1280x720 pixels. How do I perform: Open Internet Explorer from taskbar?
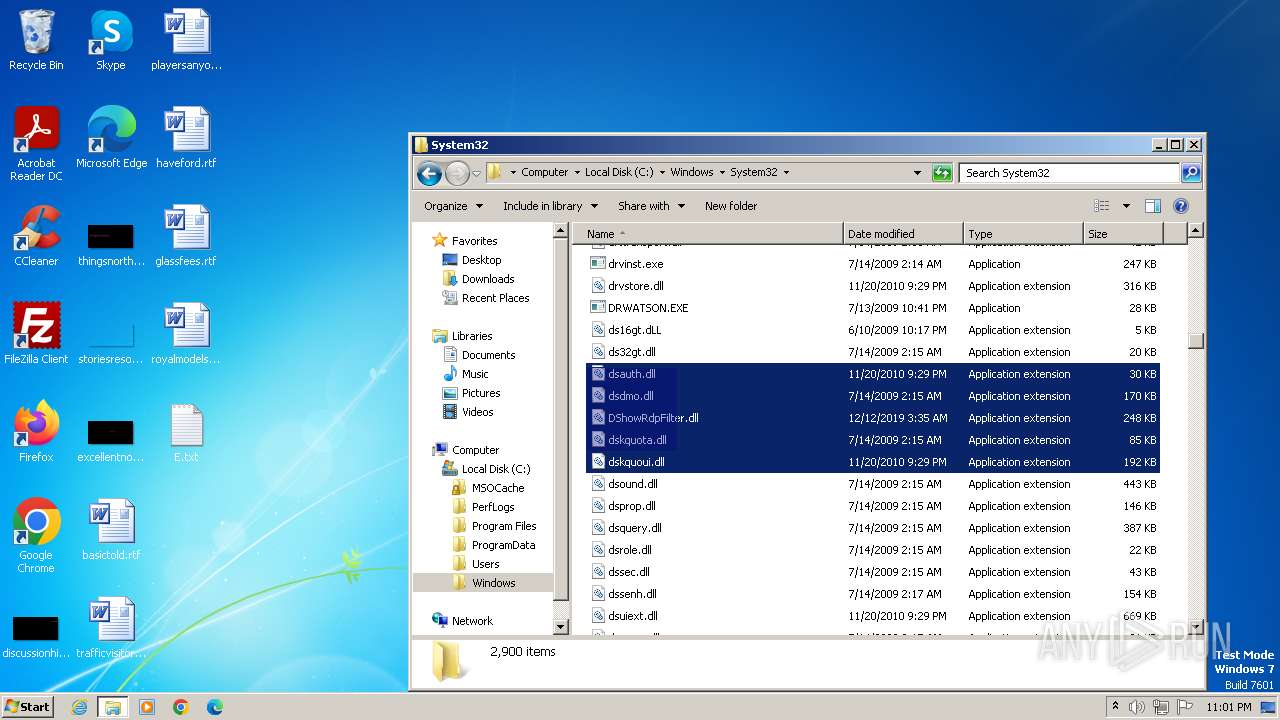(79, 707)
